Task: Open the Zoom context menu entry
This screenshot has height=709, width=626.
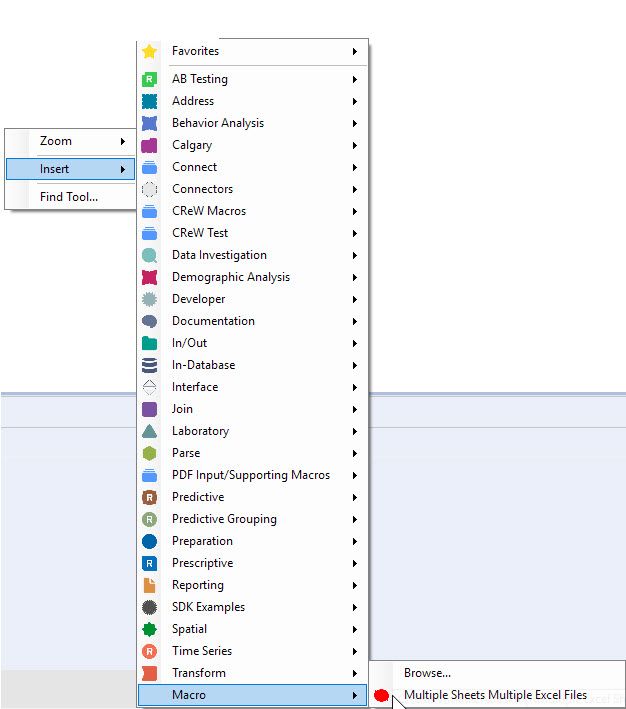Action: [x=70, y=141]
